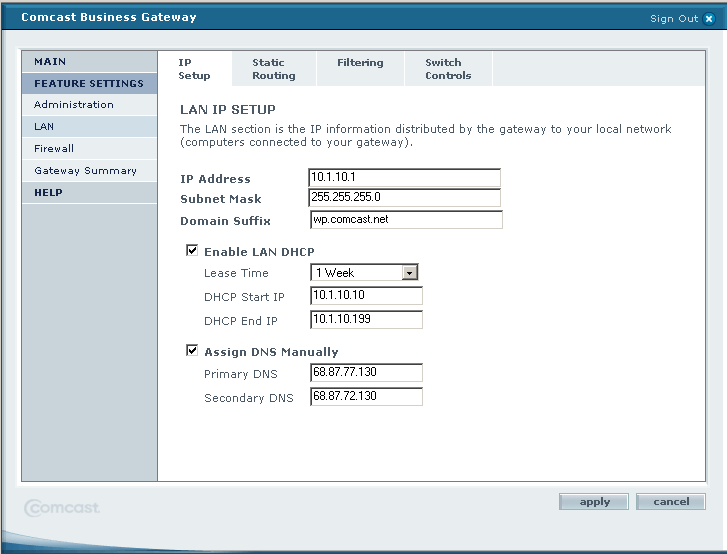Switch to the IP Setup tab
This screenshot has height=554, width=727.
click(195, 69)
